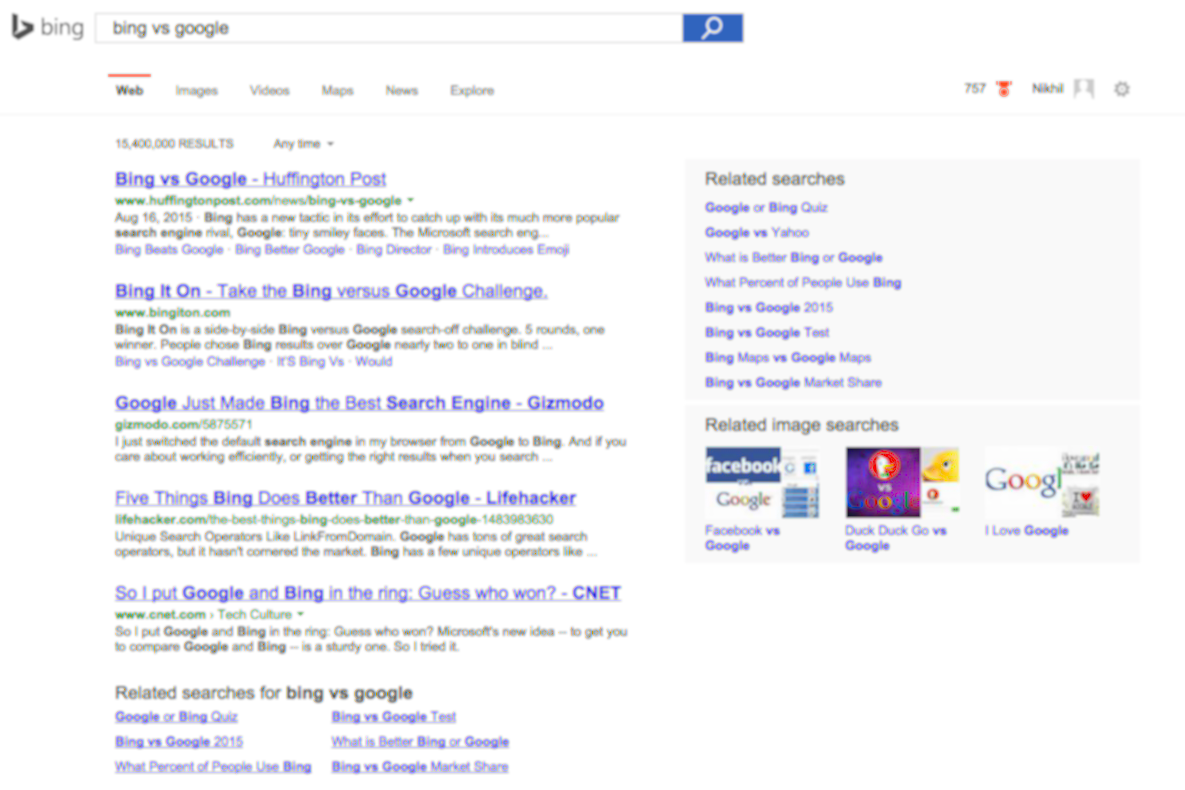
Task: Click bottom 'Bing vs Google 2015' link
Action: pos(179,741)
